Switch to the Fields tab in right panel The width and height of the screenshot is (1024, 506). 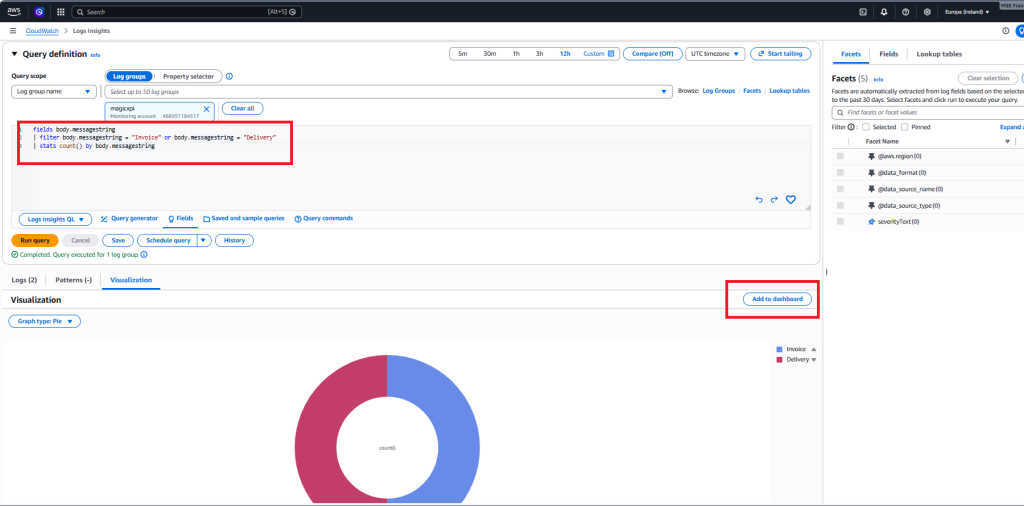(888, 54)
